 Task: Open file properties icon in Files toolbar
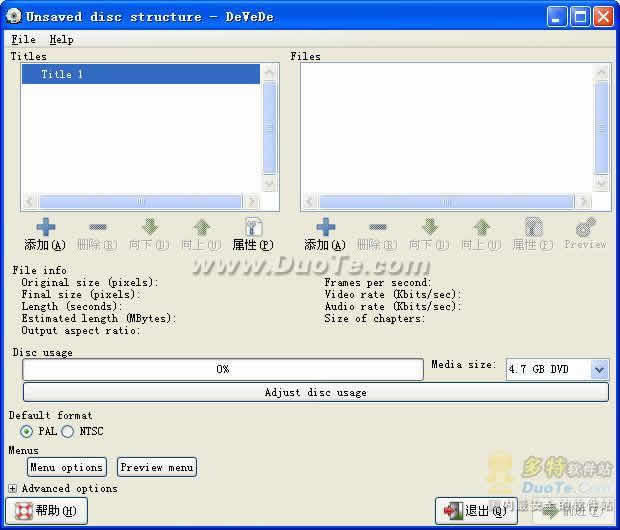(x=533, y=228)
